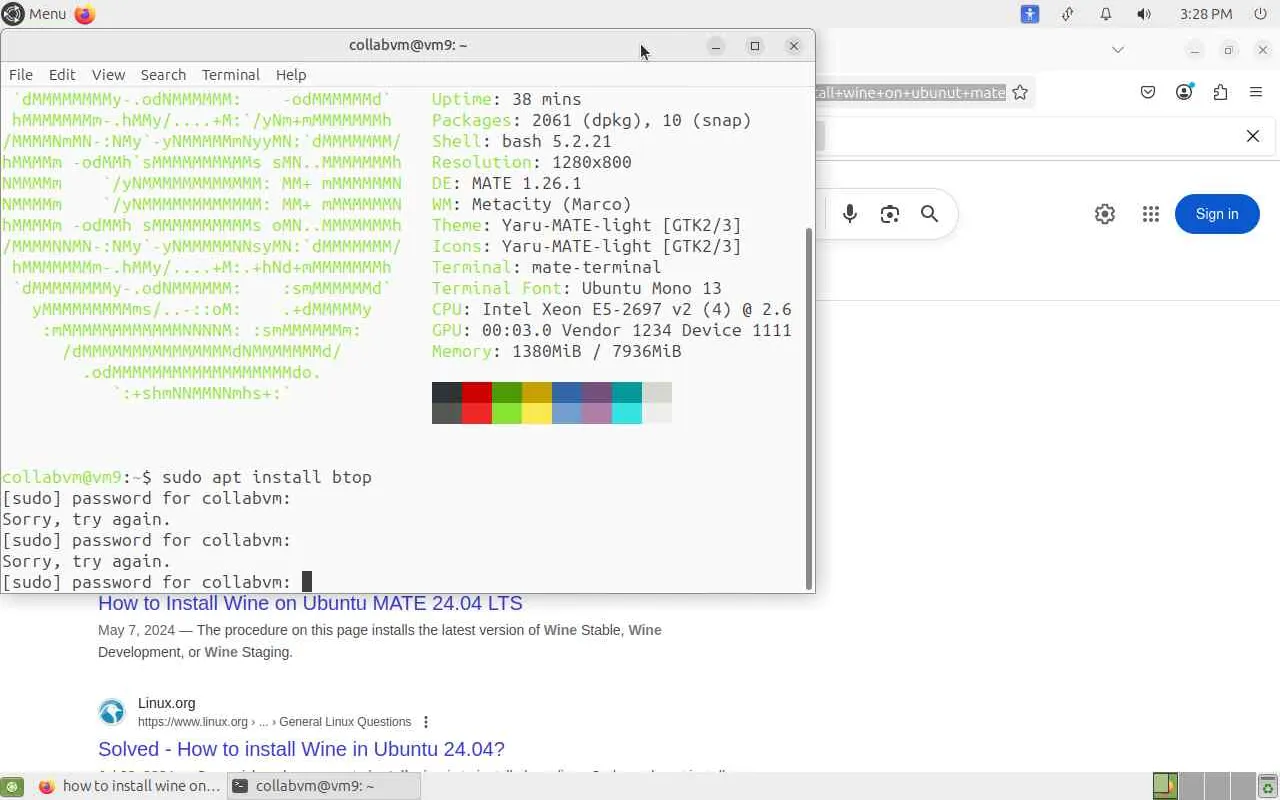This screenshot has height=800, width=1280.
Task: Click the 'Memory: 1380MiB / 7936MiB' line
Action: coord(556,351)
